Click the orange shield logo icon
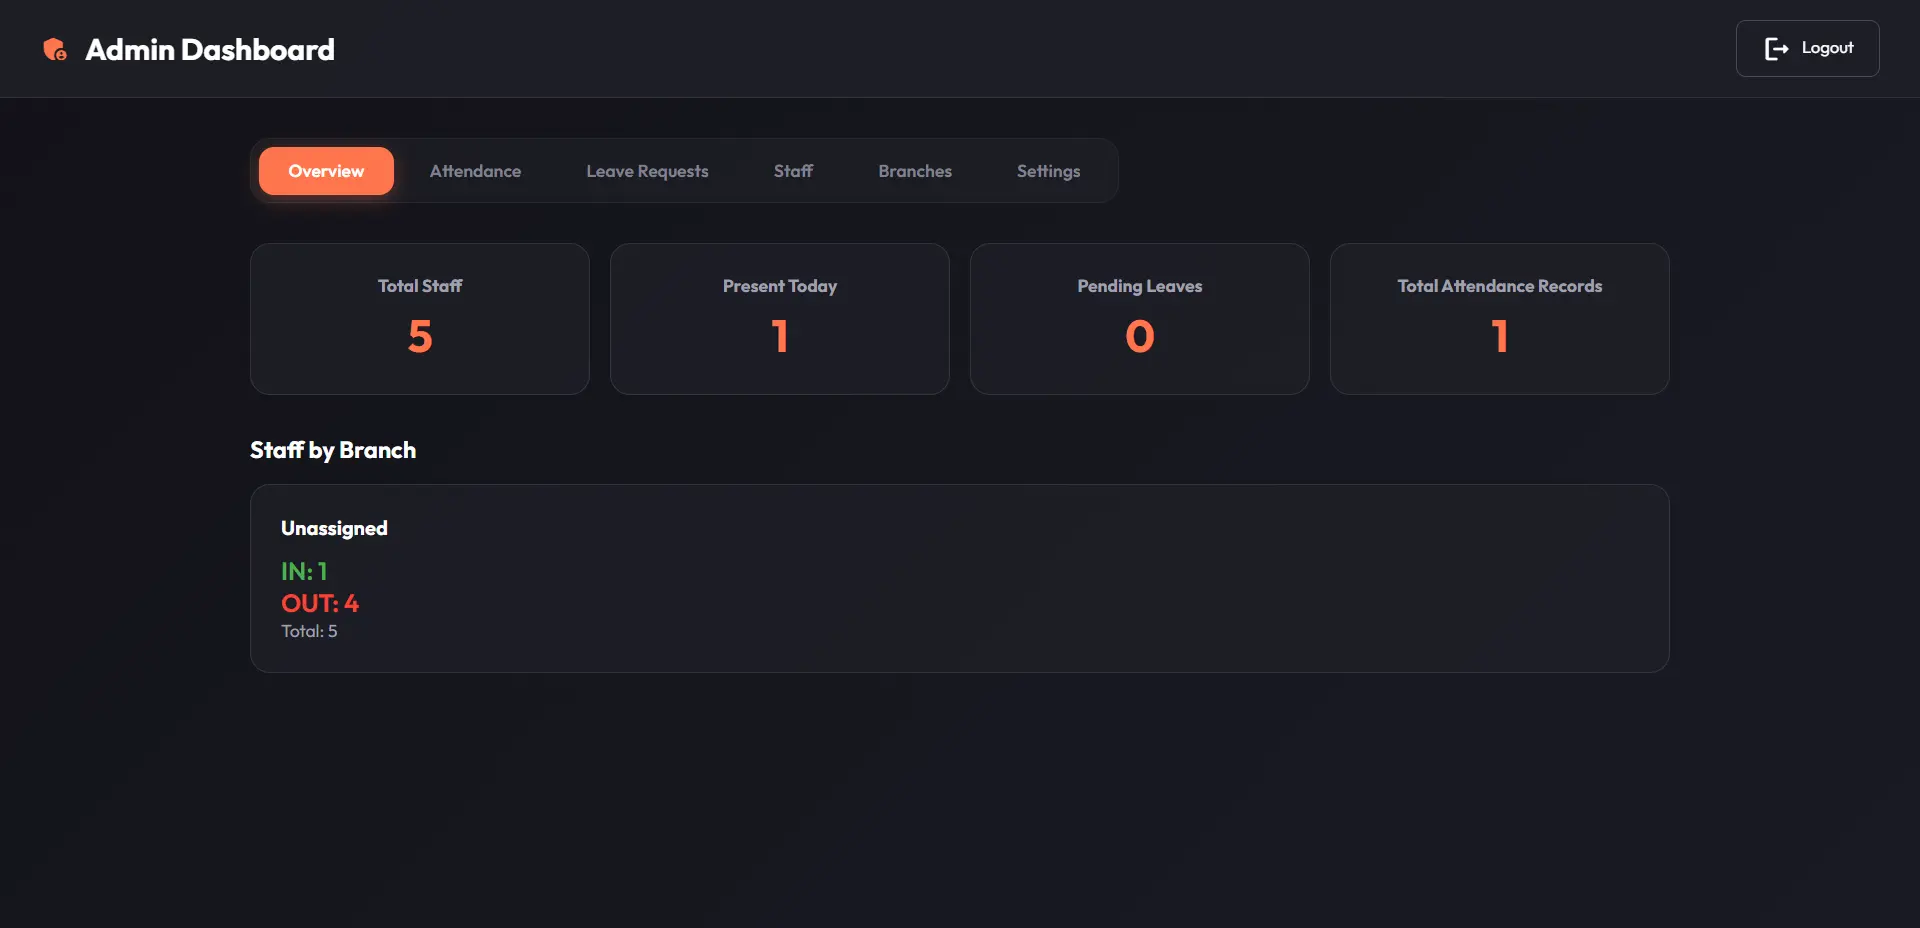The image size is (1920, 928). [55, 49]
